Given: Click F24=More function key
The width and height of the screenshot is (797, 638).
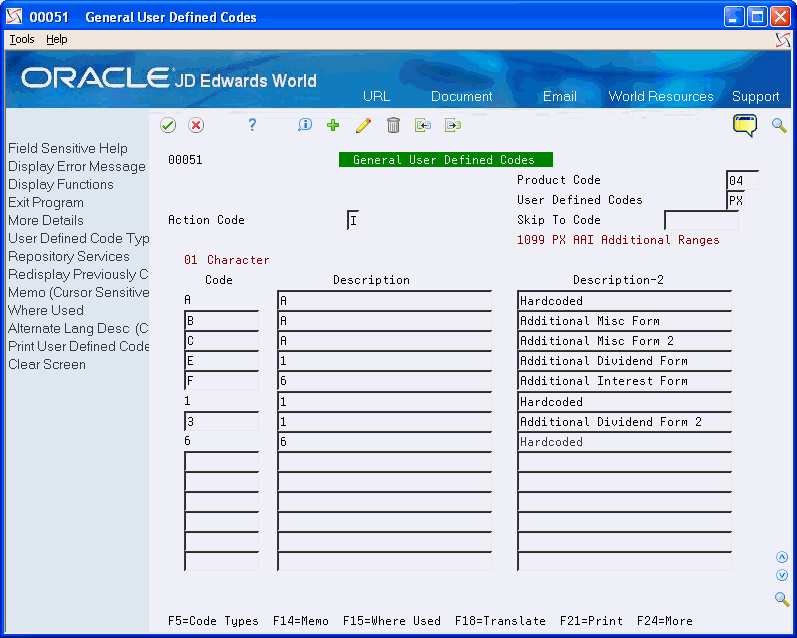Looking at the screenshot, I should [664, 621].
